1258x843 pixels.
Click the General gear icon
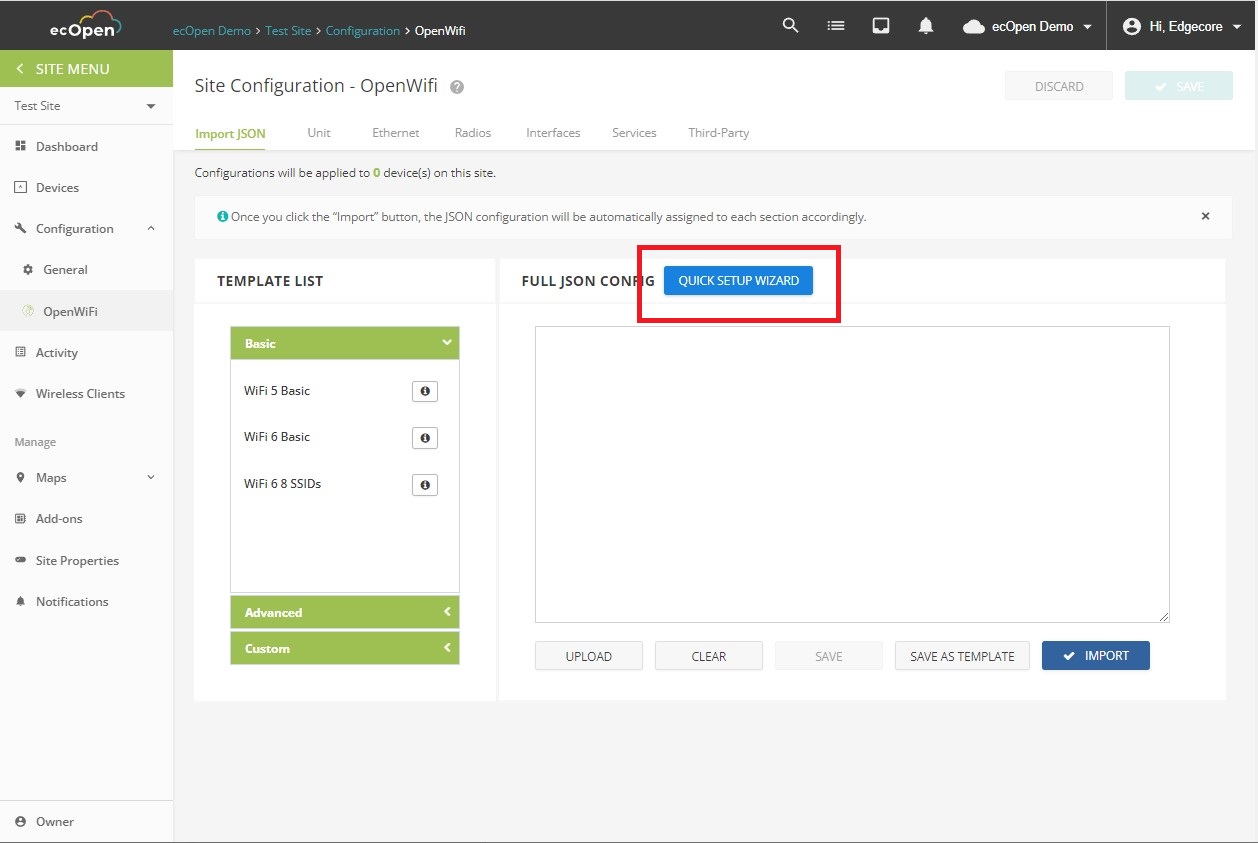(x=28, y=269)
